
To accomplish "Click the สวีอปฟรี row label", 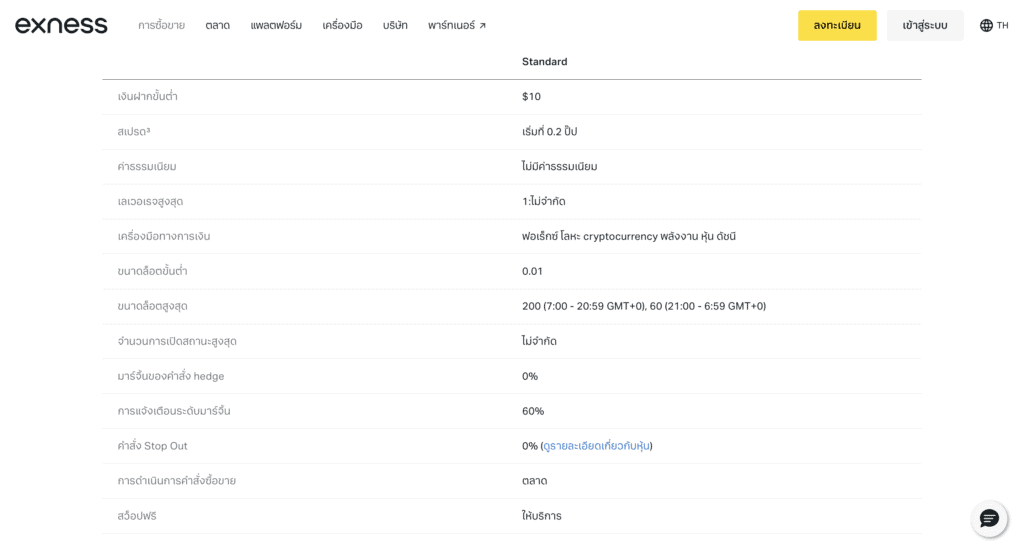I will [x=137, y=516].
